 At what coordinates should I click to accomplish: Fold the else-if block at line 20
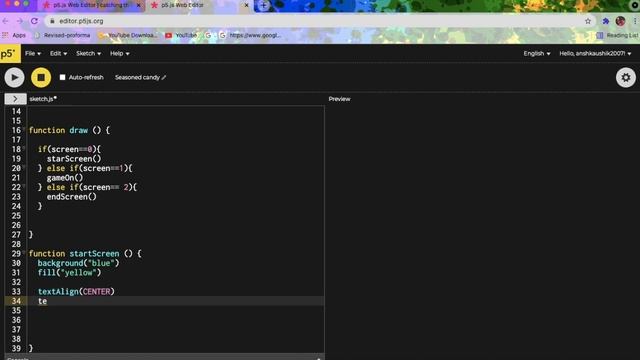24,167
